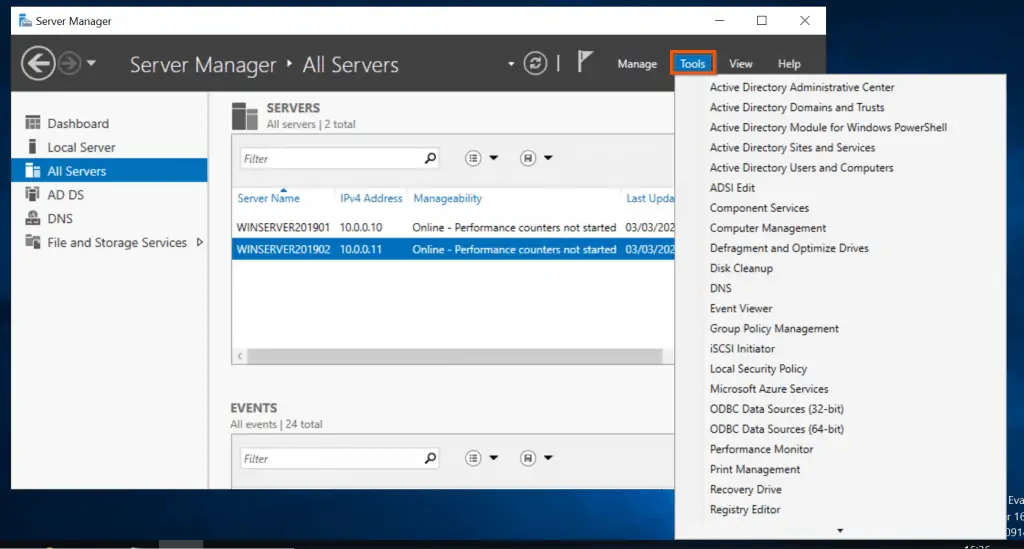This screenshot has height=549, width=1024.
Task: Open the View menu
Action: click(x=741, y=64)
